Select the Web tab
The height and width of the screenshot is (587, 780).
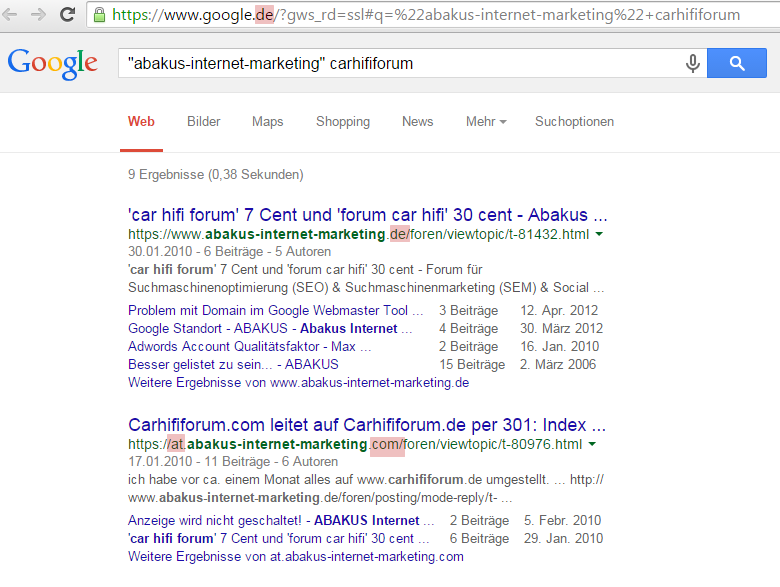tap(141, 122)
